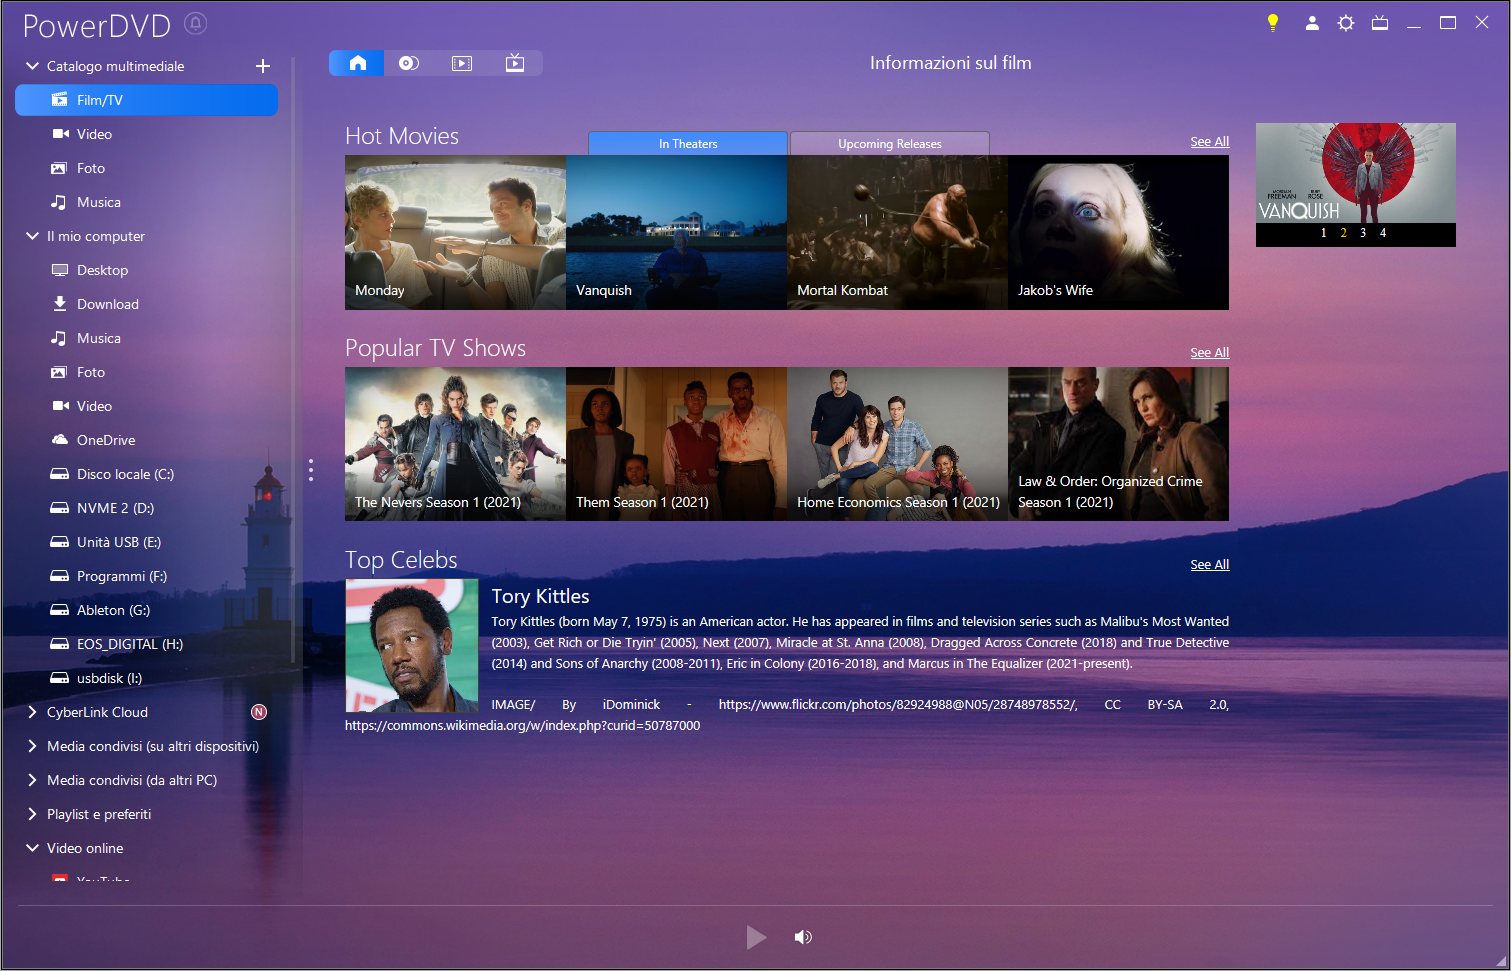Image resolution: width=1511 pixels, height=971 pixels.
Task: Open The Nevers Season 1 show
Action: point(455,444)
